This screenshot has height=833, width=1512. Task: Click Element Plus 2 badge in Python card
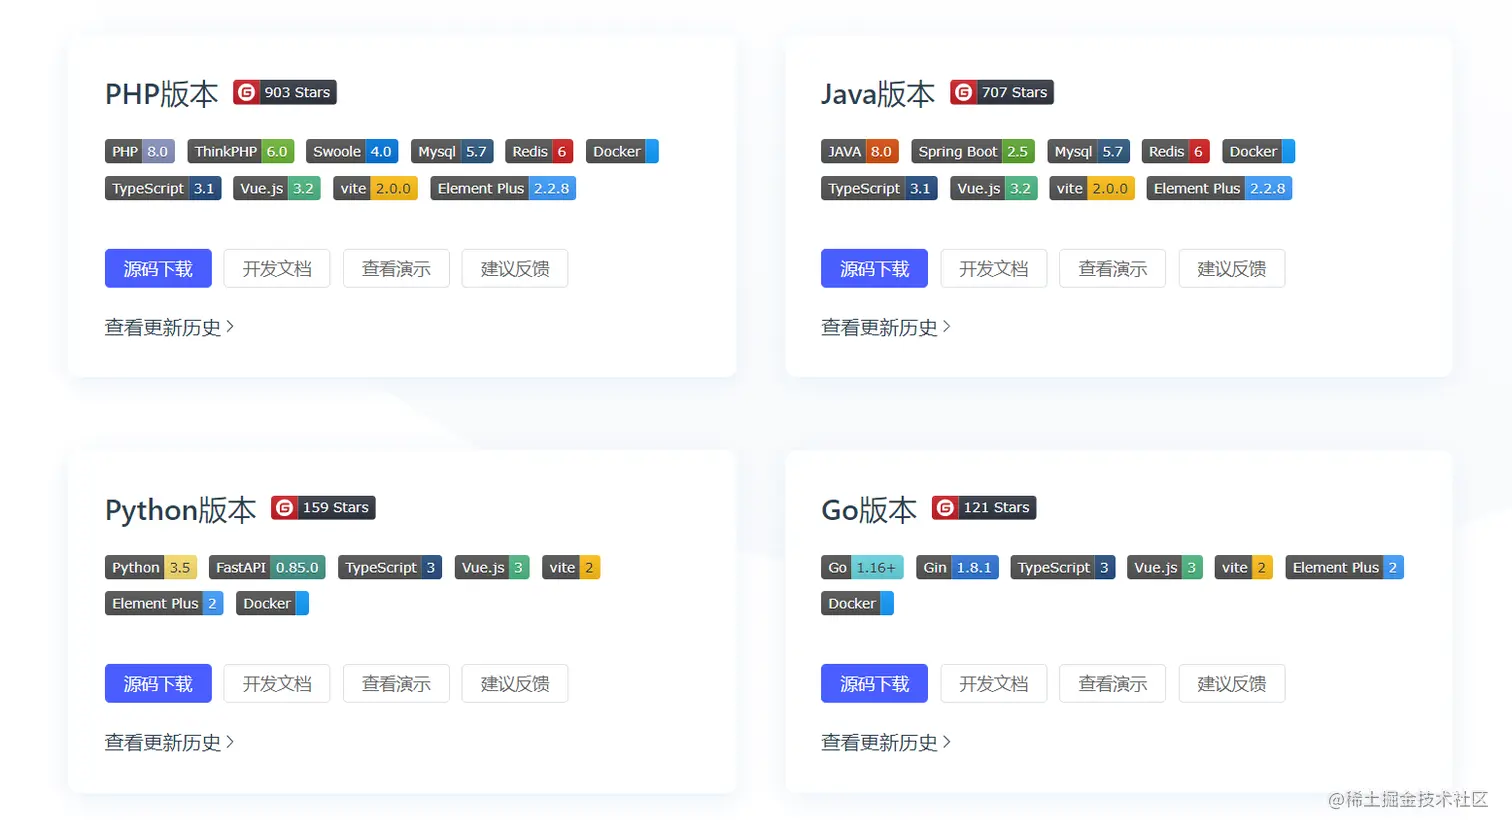(164, 603)
